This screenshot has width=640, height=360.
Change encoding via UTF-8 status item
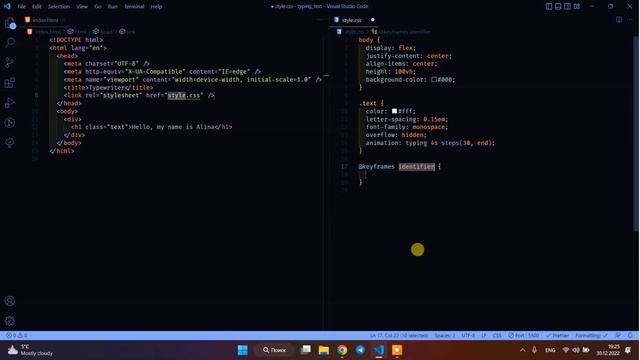point(468,336)
